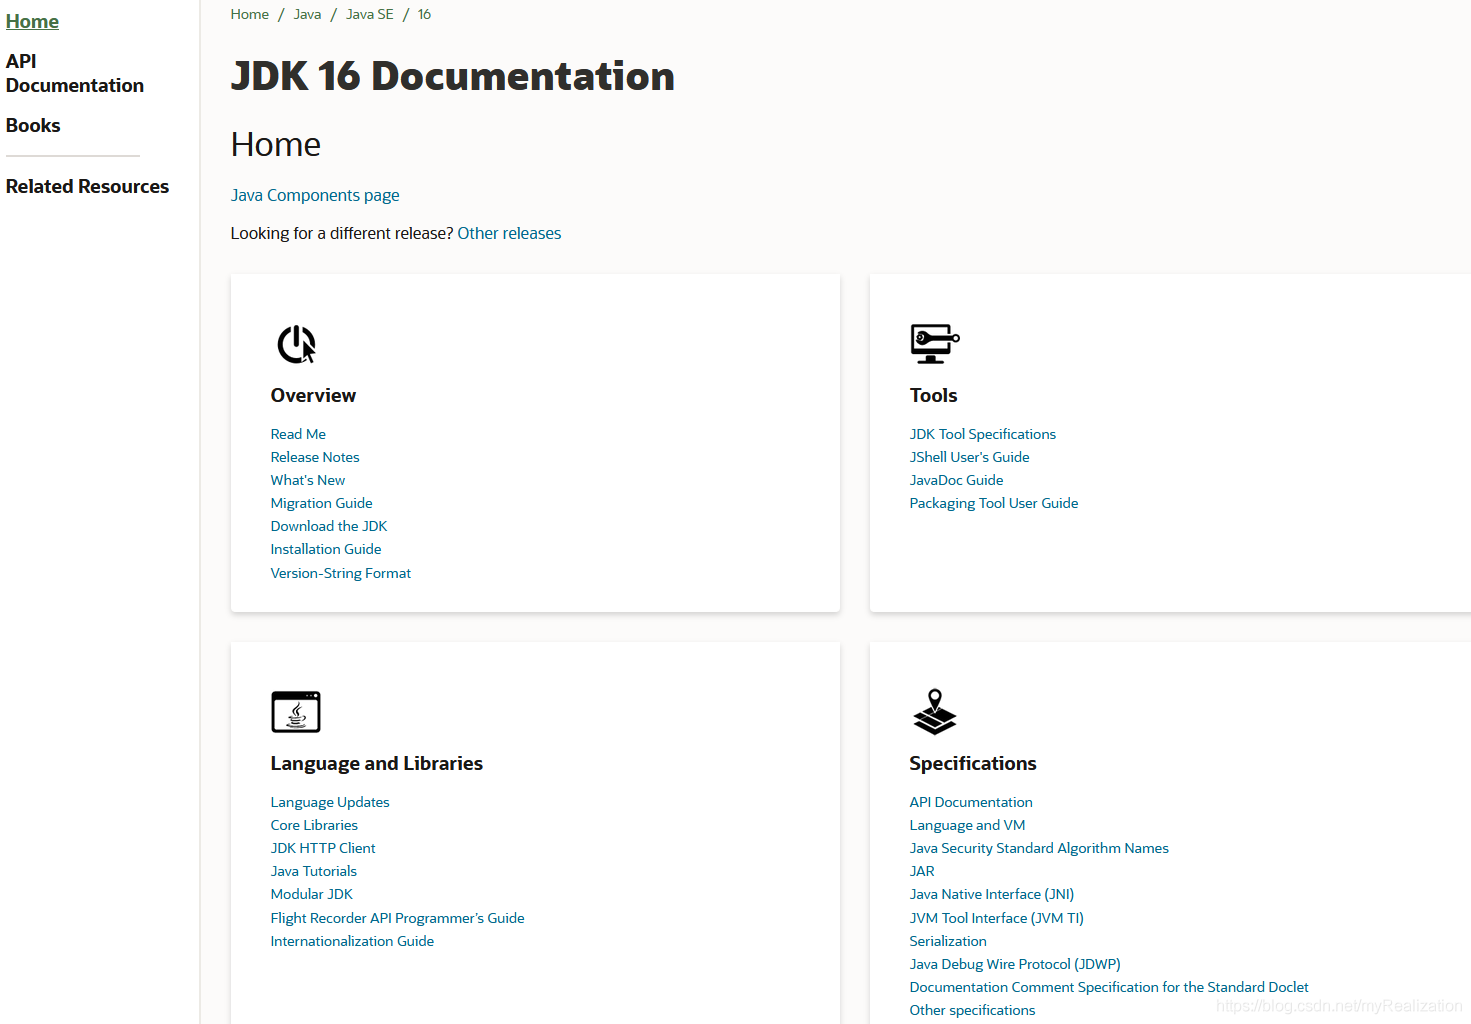1471x1024 pixels.
Task: Go to Java breadcrumb link
Action: 307,14
